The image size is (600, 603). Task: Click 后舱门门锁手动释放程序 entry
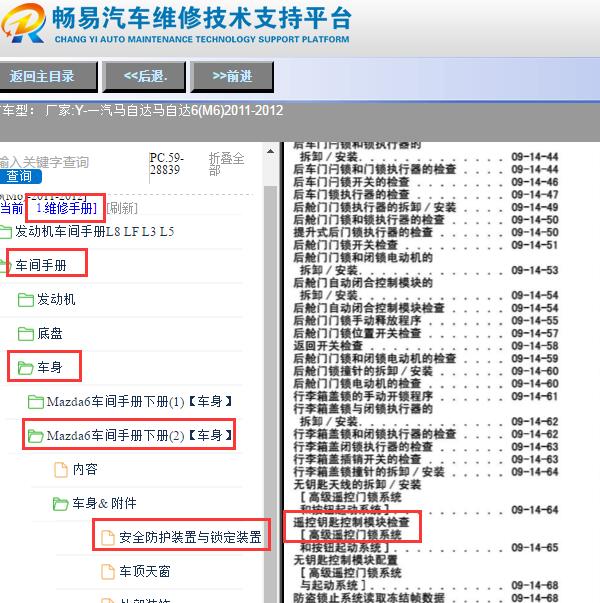[357, 320]
